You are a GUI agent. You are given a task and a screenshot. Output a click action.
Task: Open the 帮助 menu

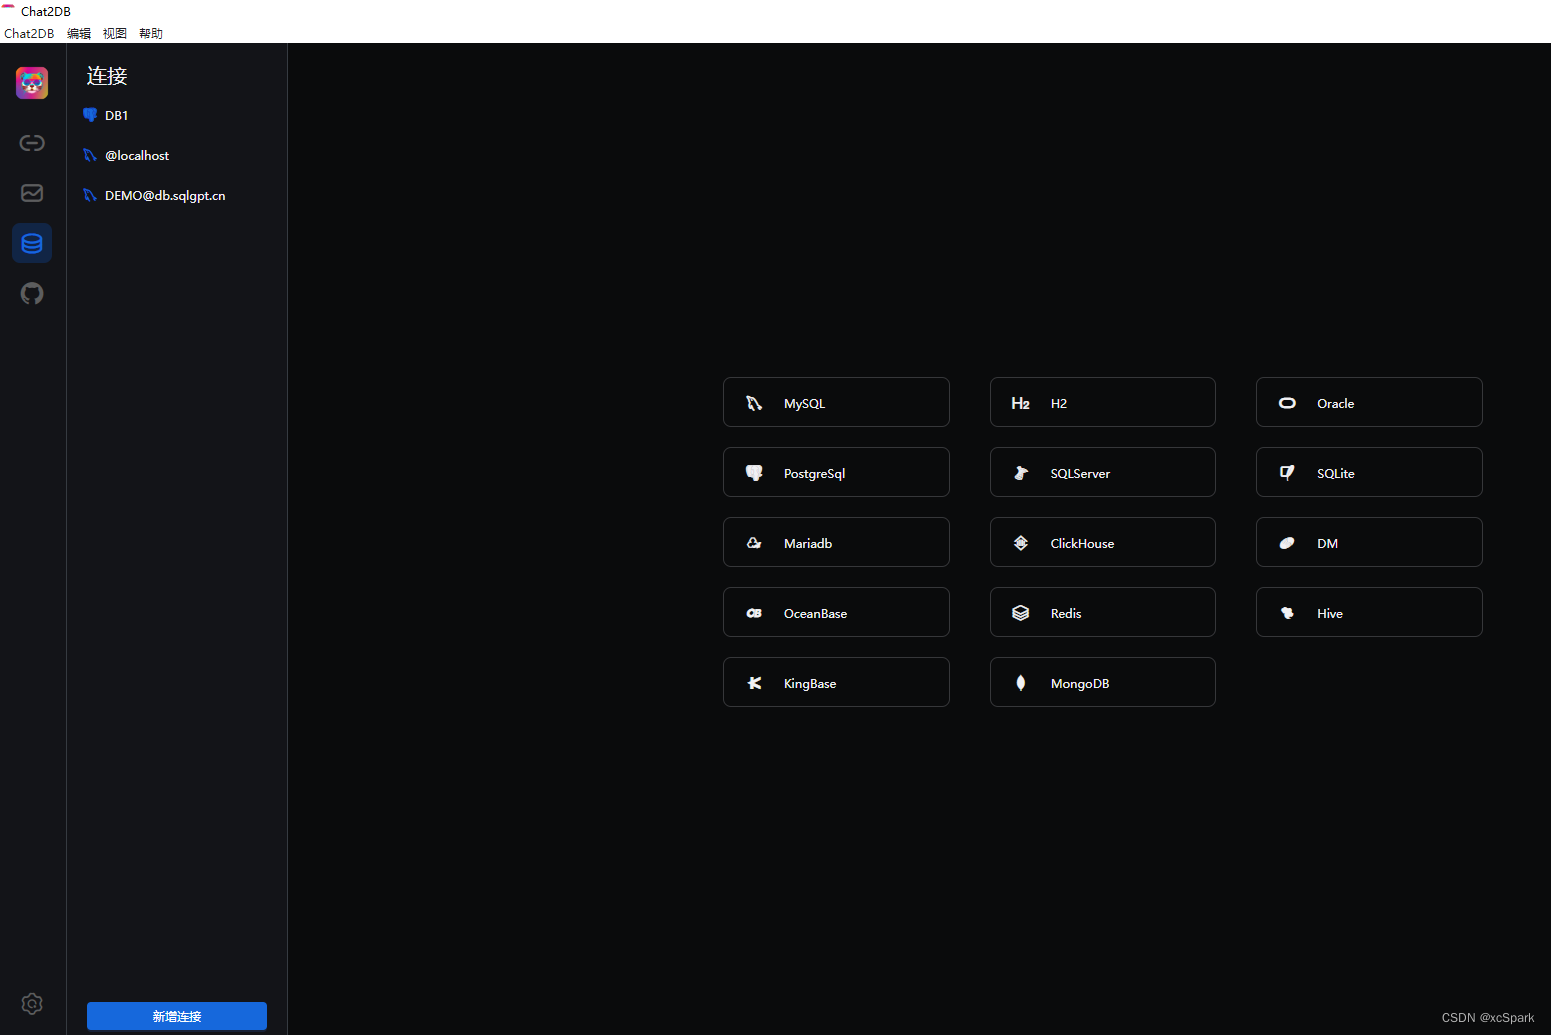[151, 33]
